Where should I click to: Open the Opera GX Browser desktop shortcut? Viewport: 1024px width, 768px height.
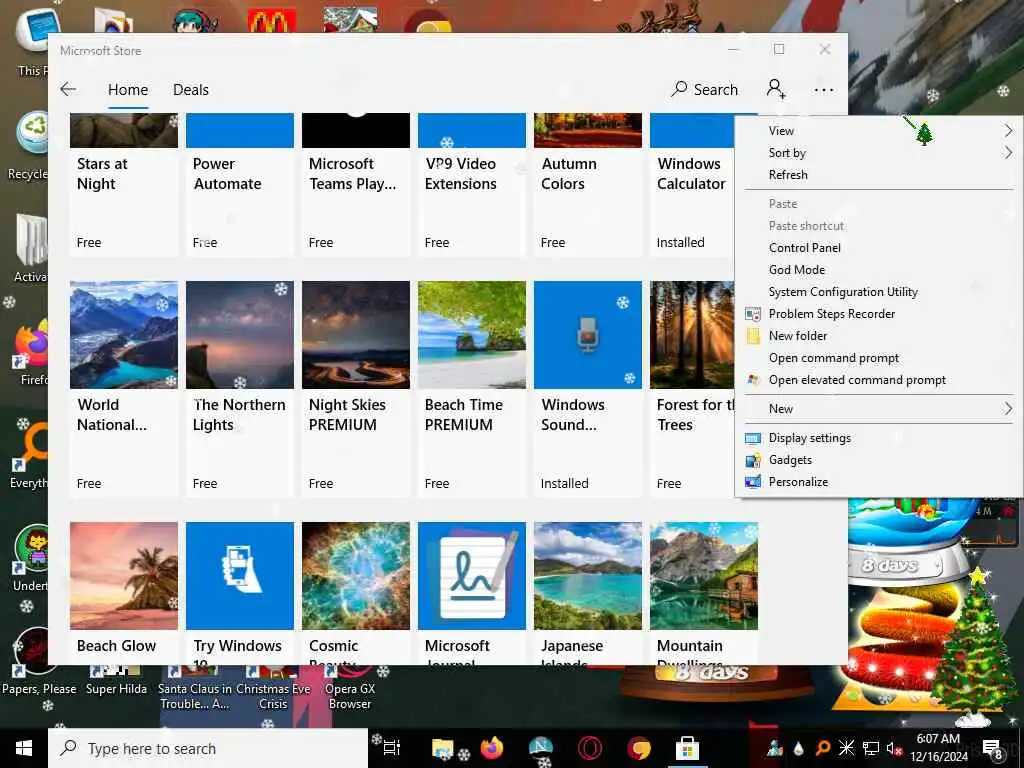point(350,688)
